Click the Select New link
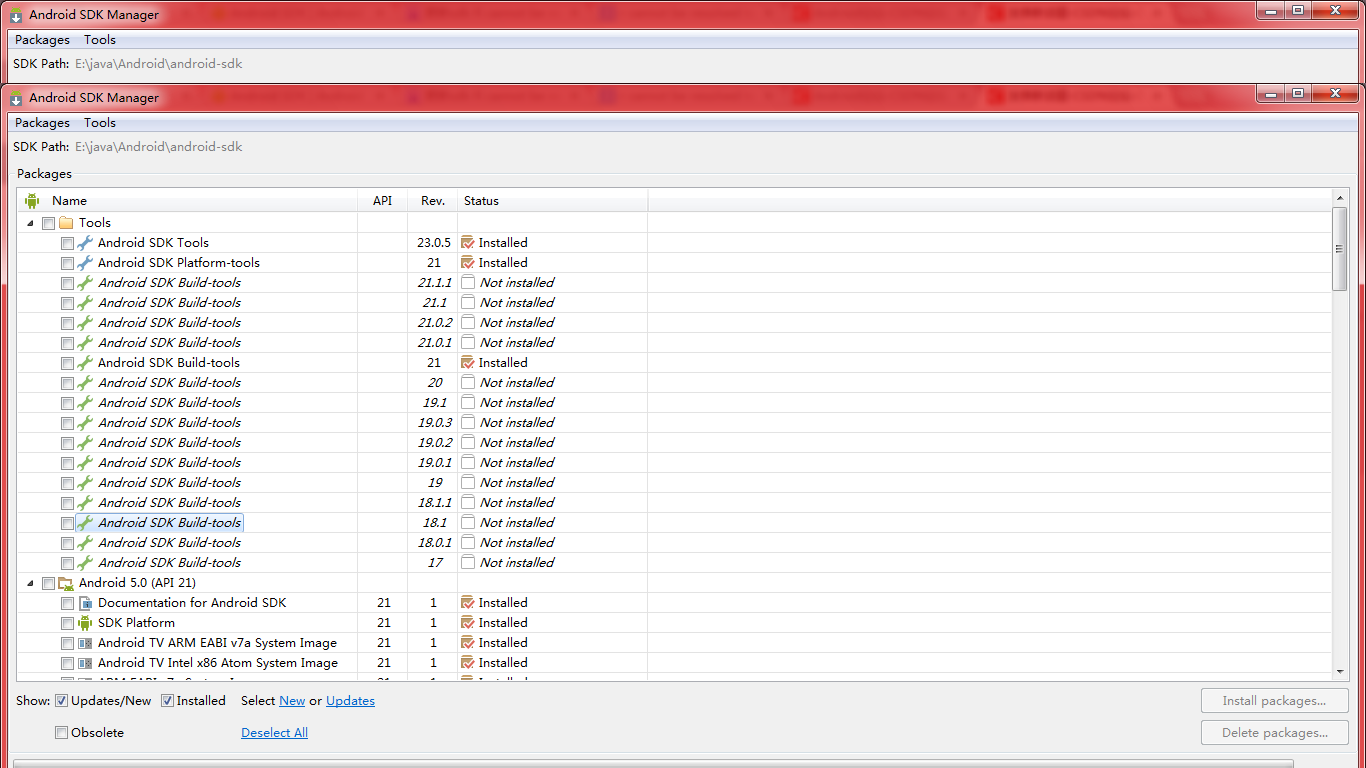This screenshot has height=768, width=1366. 292,701
